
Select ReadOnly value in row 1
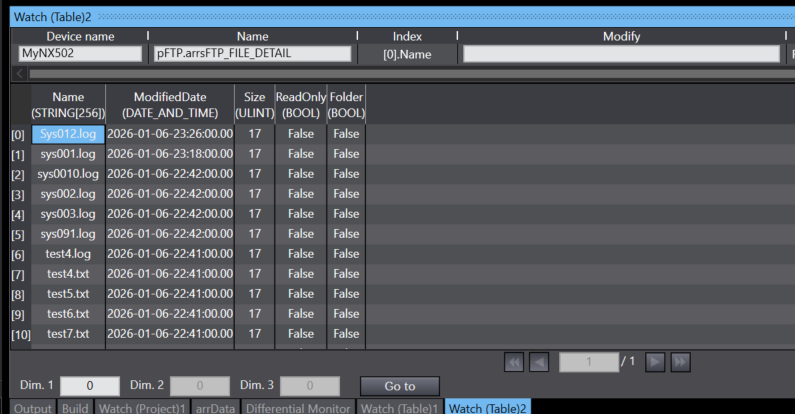tap(300, 154)
